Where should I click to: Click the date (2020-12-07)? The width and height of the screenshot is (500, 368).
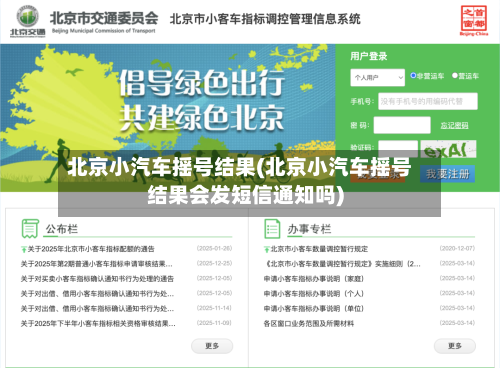pyautogui.click(x=457, y=248)
